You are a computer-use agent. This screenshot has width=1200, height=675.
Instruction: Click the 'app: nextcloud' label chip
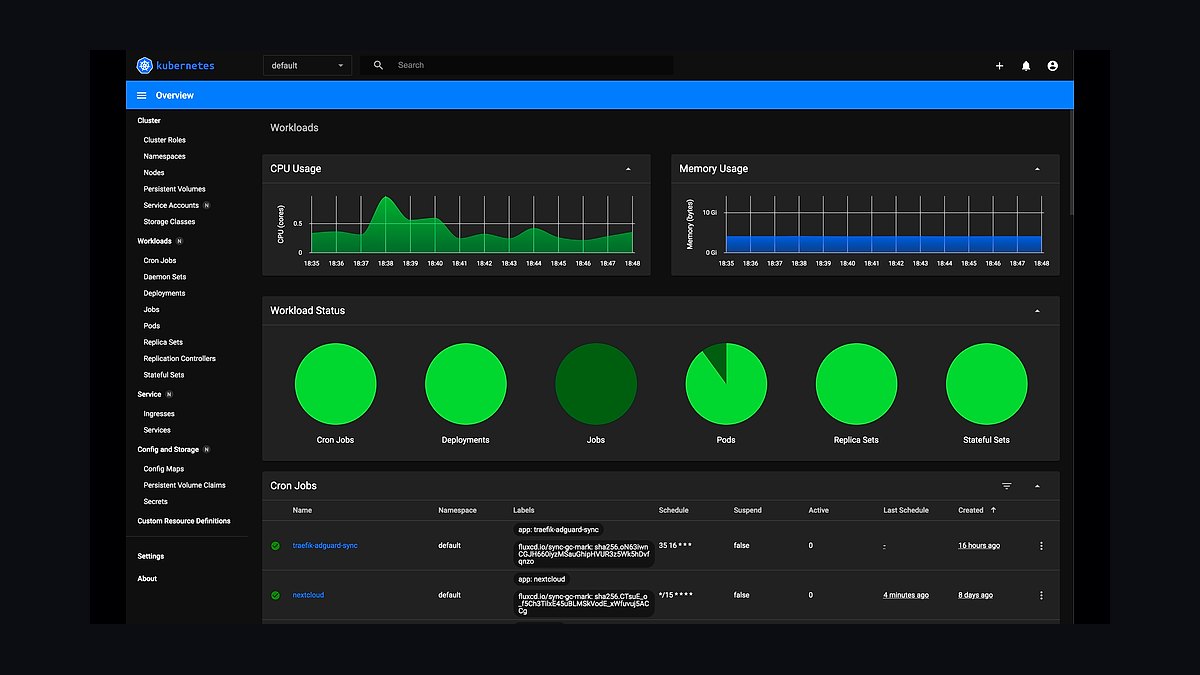(541, 579)
